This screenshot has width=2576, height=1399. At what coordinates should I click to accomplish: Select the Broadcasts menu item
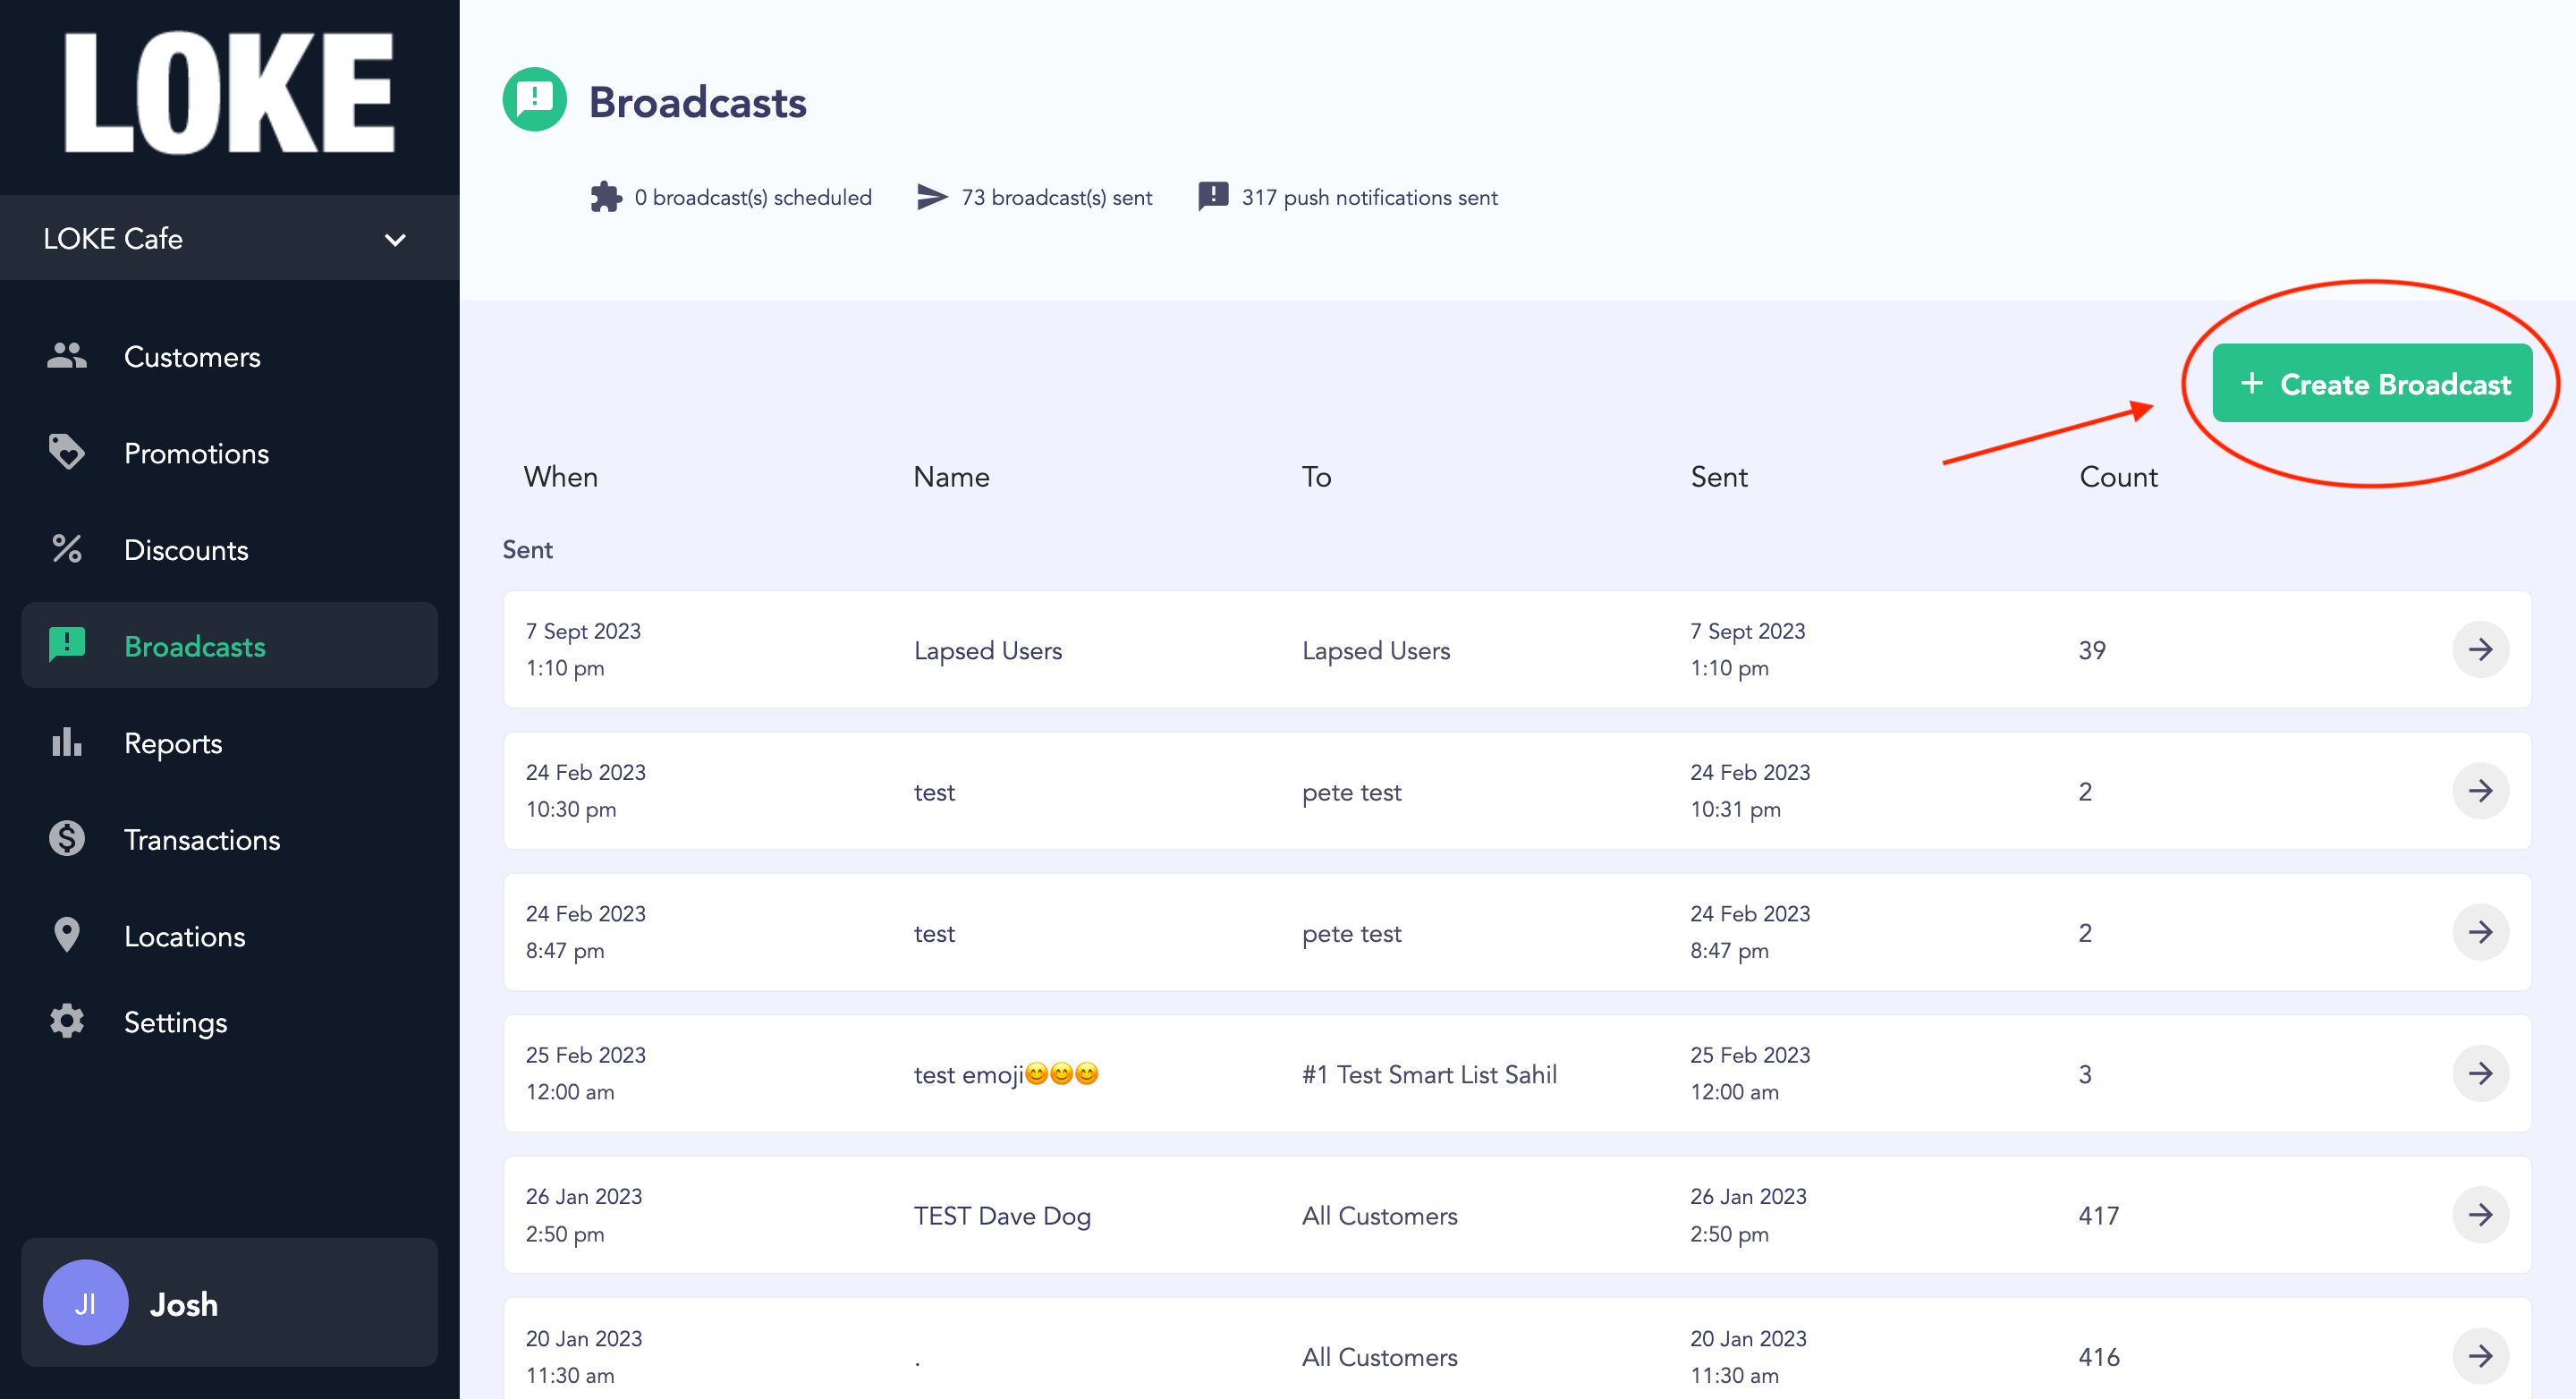(x=230, y=645)
